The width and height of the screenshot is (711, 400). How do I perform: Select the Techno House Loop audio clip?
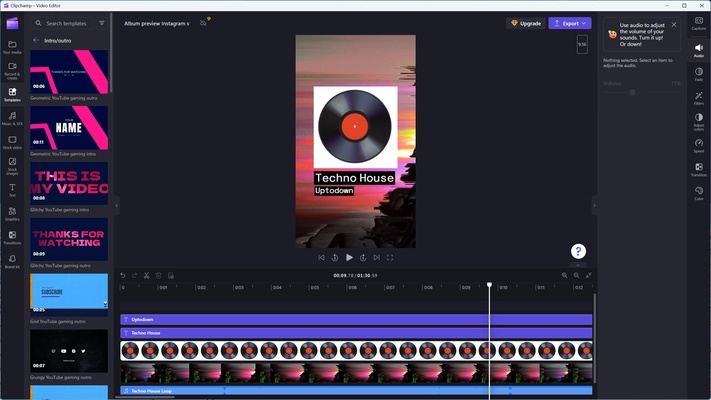click(356, 390)
